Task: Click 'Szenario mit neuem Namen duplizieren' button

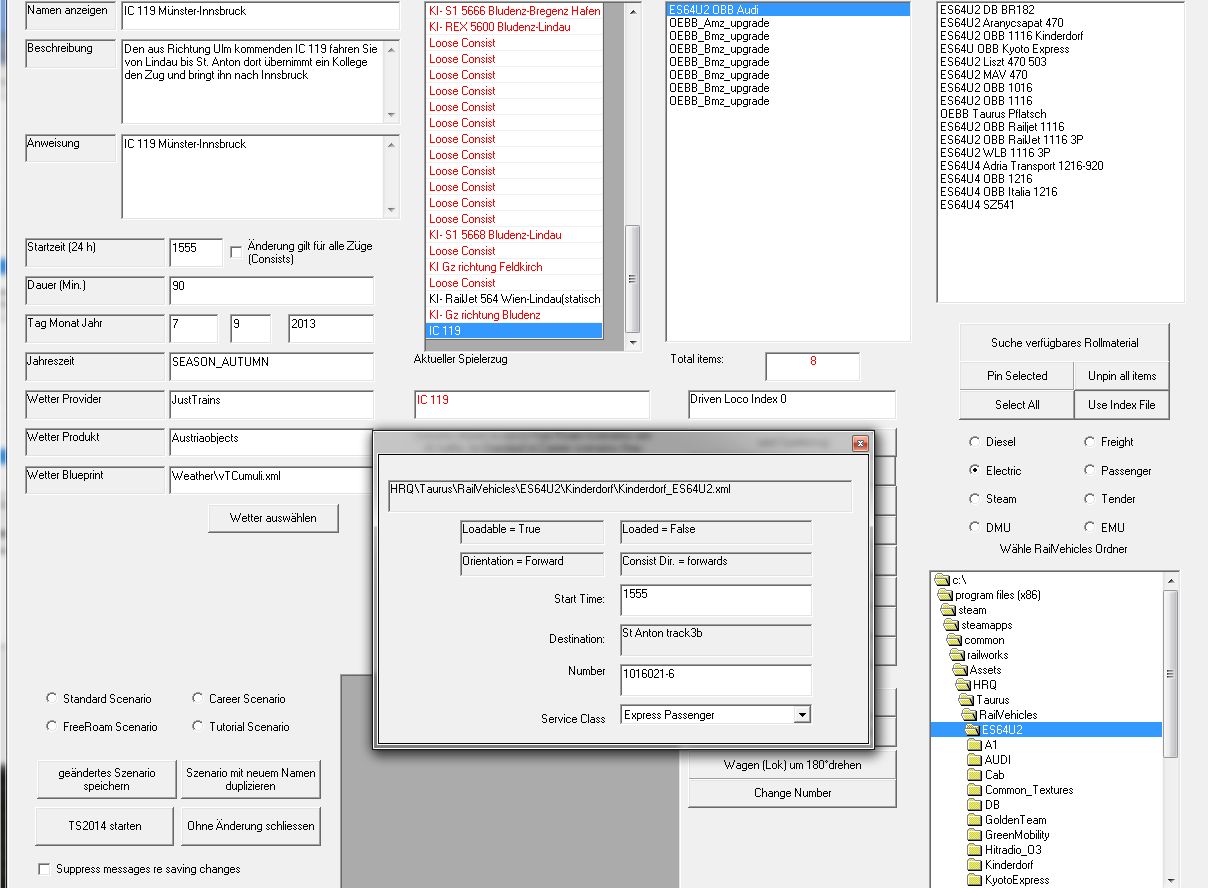Action: point(251,780)
